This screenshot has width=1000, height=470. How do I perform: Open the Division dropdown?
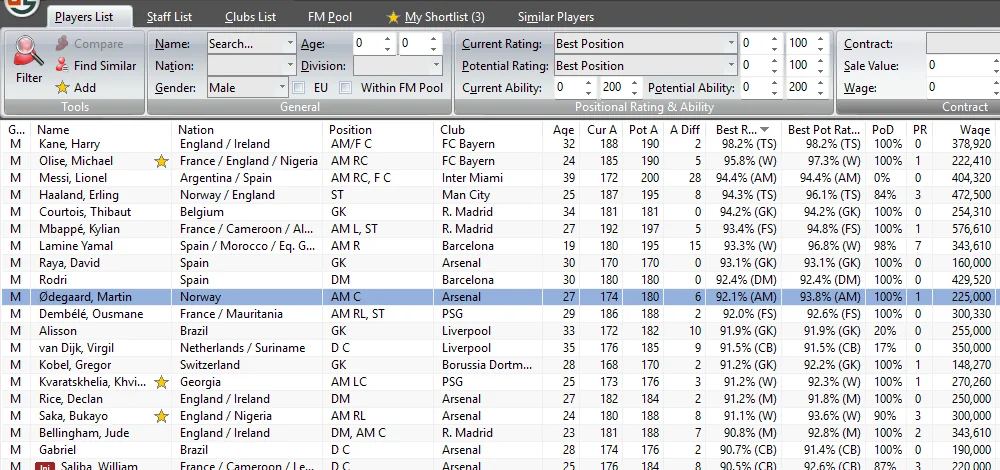pyautogui.click(x=436, y=65)
